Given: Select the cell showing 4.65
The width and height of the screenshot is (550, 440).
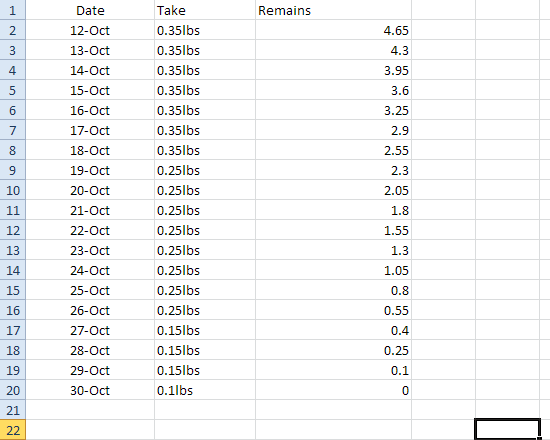Looking at the screenshot, I should [333, 30].
